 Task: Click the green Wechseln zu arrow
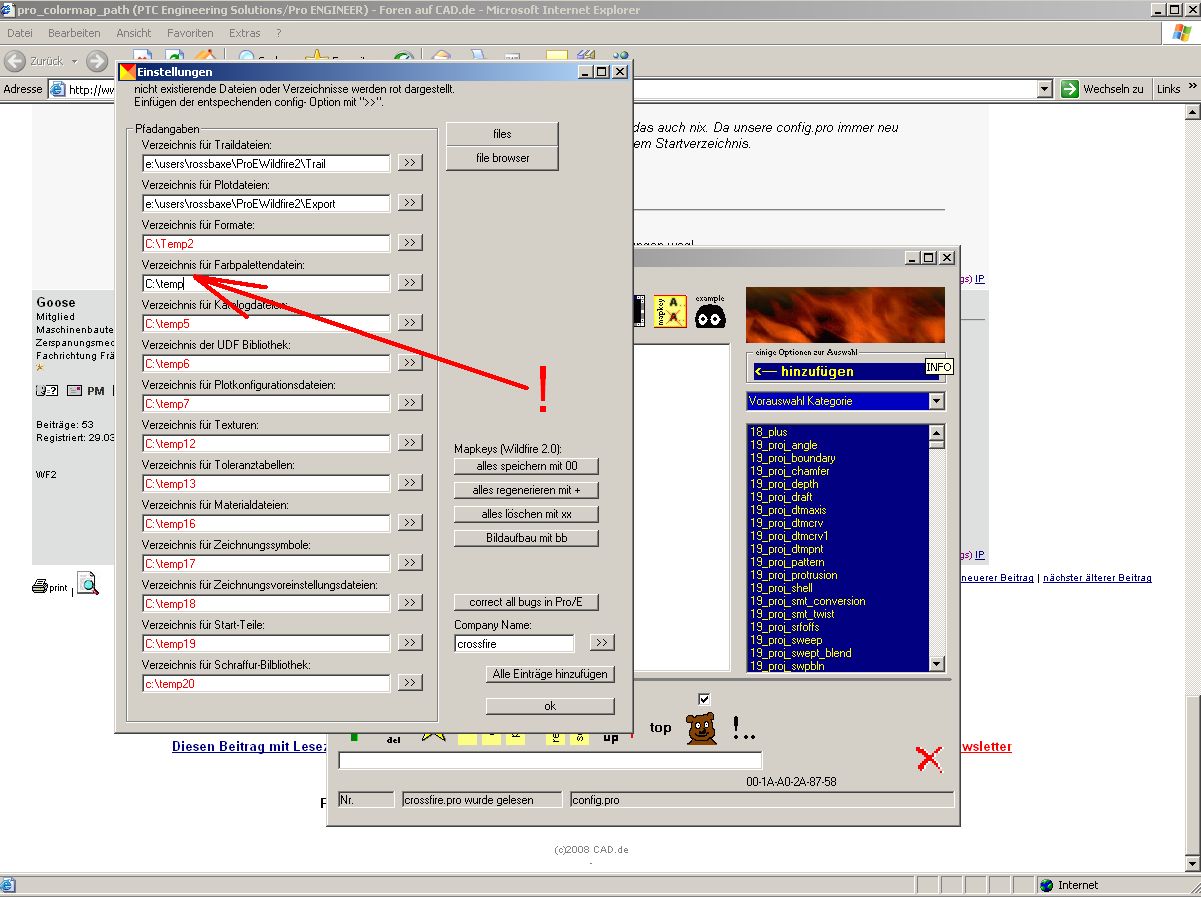coord(1070,89)
